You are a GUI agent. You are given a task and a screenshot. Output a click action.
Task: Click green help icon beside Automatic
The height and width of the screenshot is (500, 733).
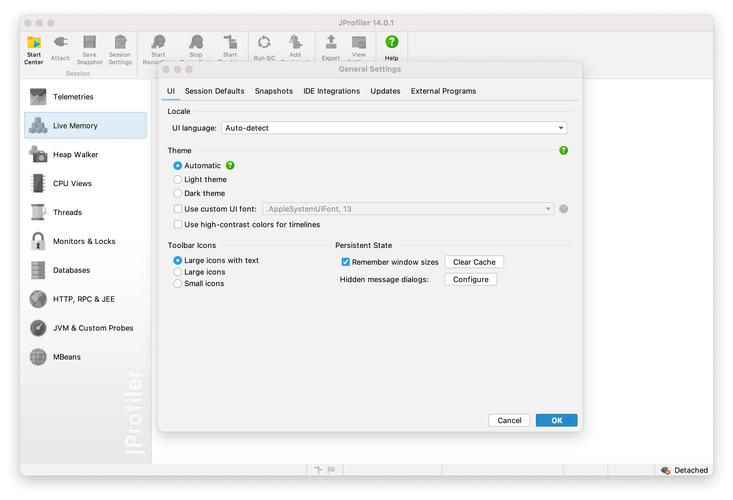click(230, 165)
